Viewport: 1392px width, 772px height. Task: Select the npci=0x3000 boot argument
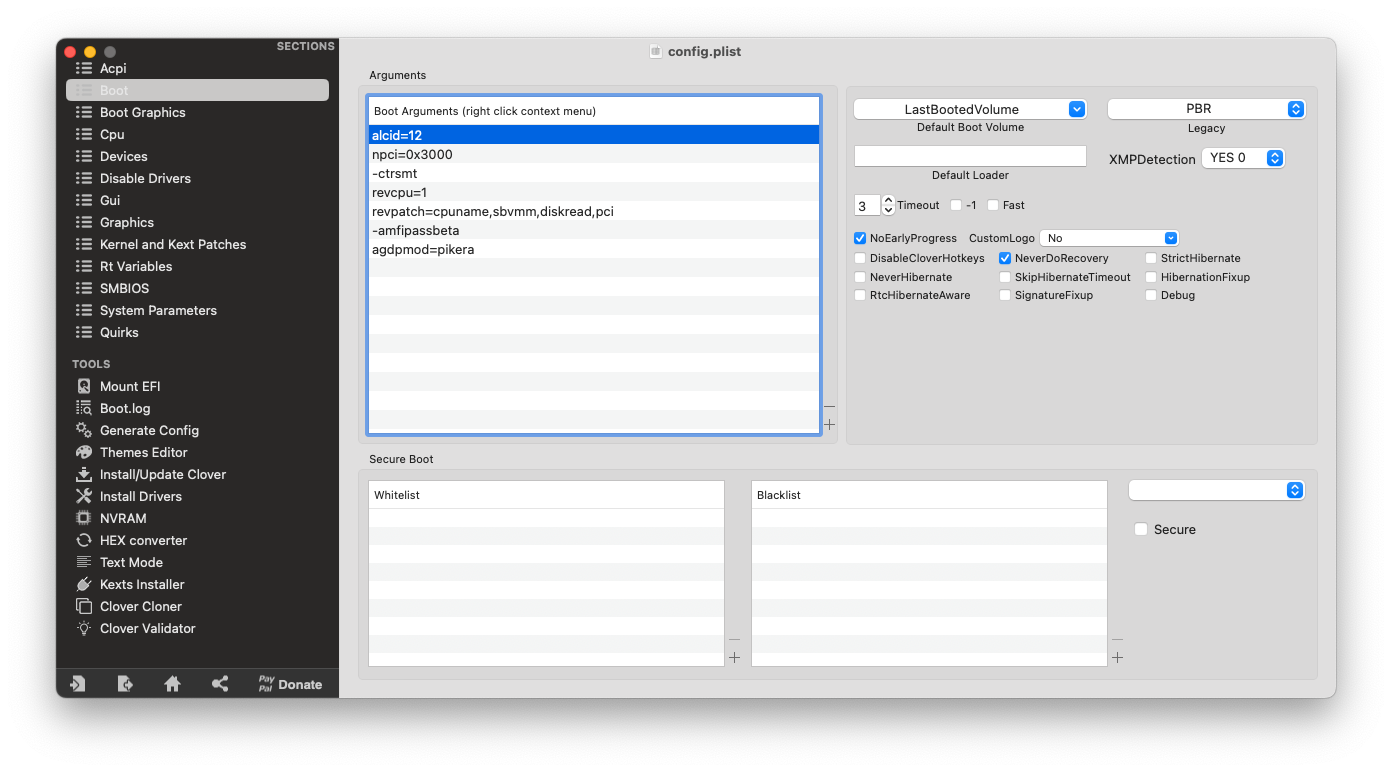594,154
